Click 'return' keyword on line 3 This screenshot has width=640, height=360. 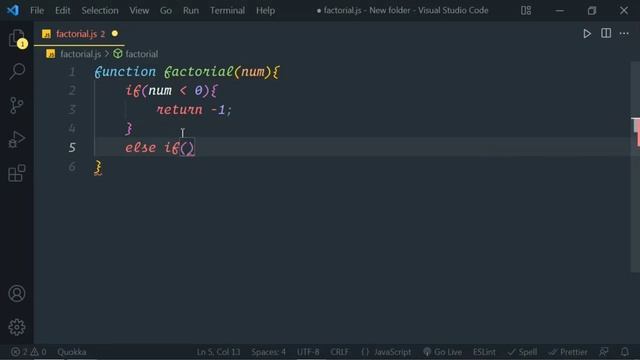click(x=180, y=109)
